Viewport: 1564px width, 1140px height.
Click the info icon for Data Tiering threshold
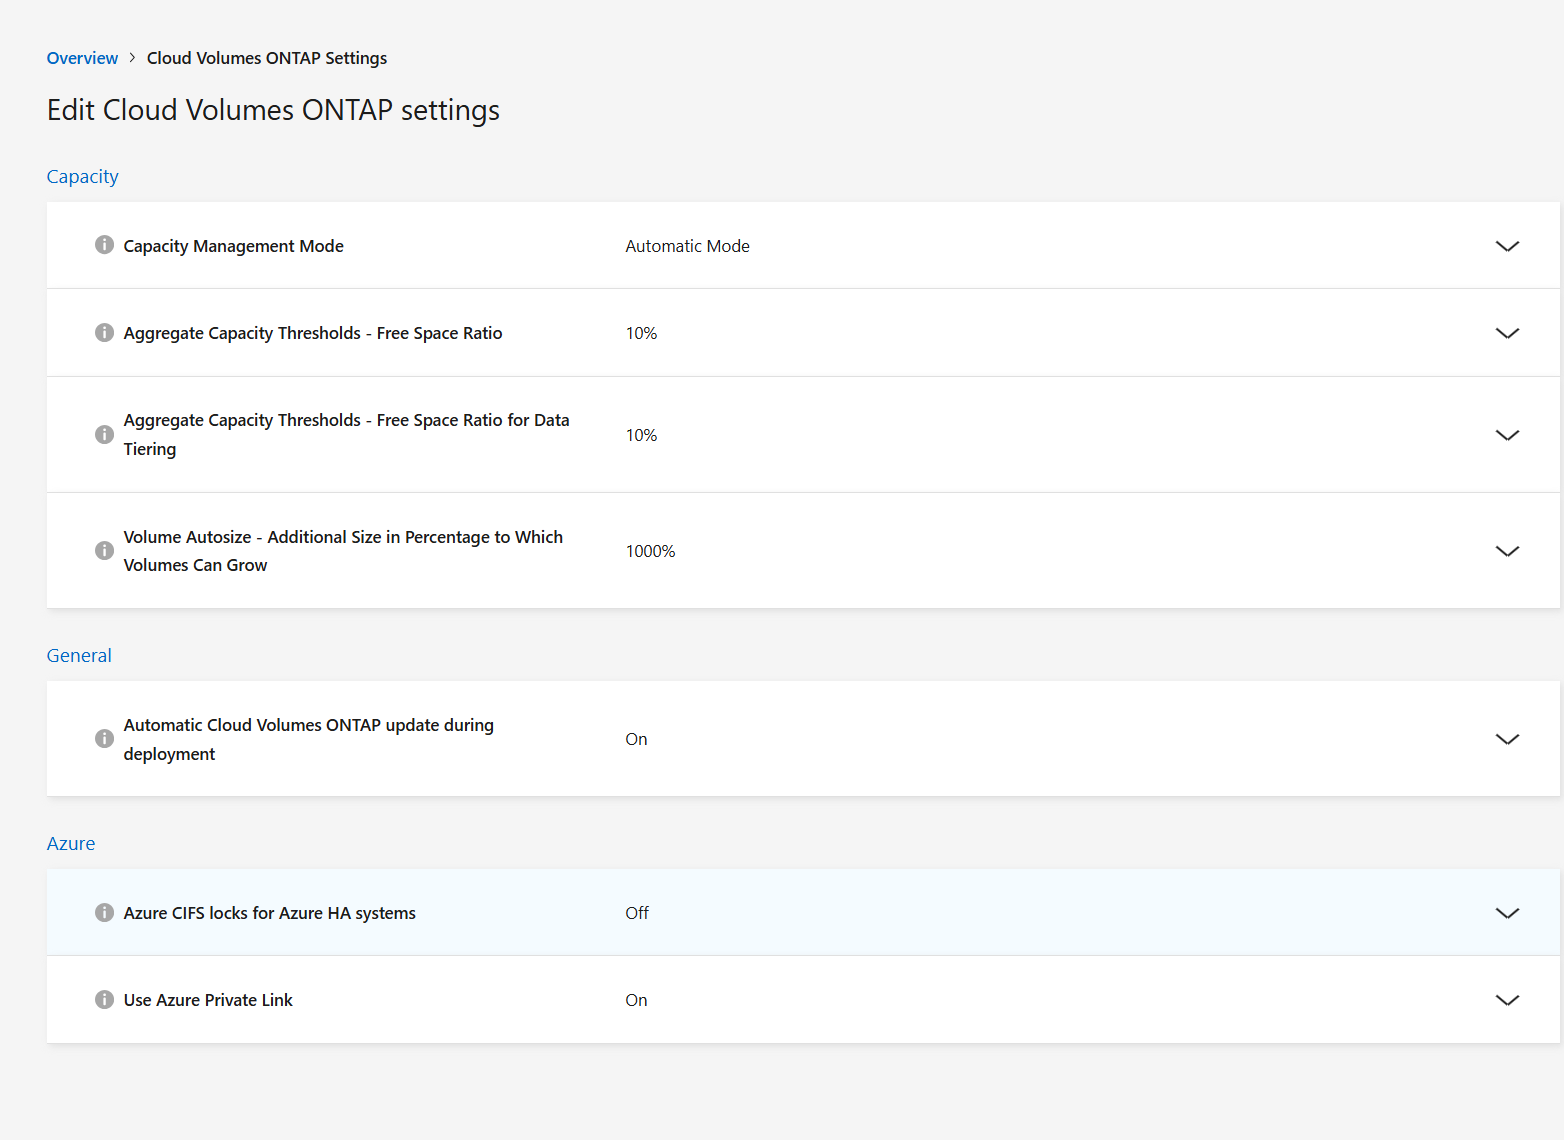point(104,434)
